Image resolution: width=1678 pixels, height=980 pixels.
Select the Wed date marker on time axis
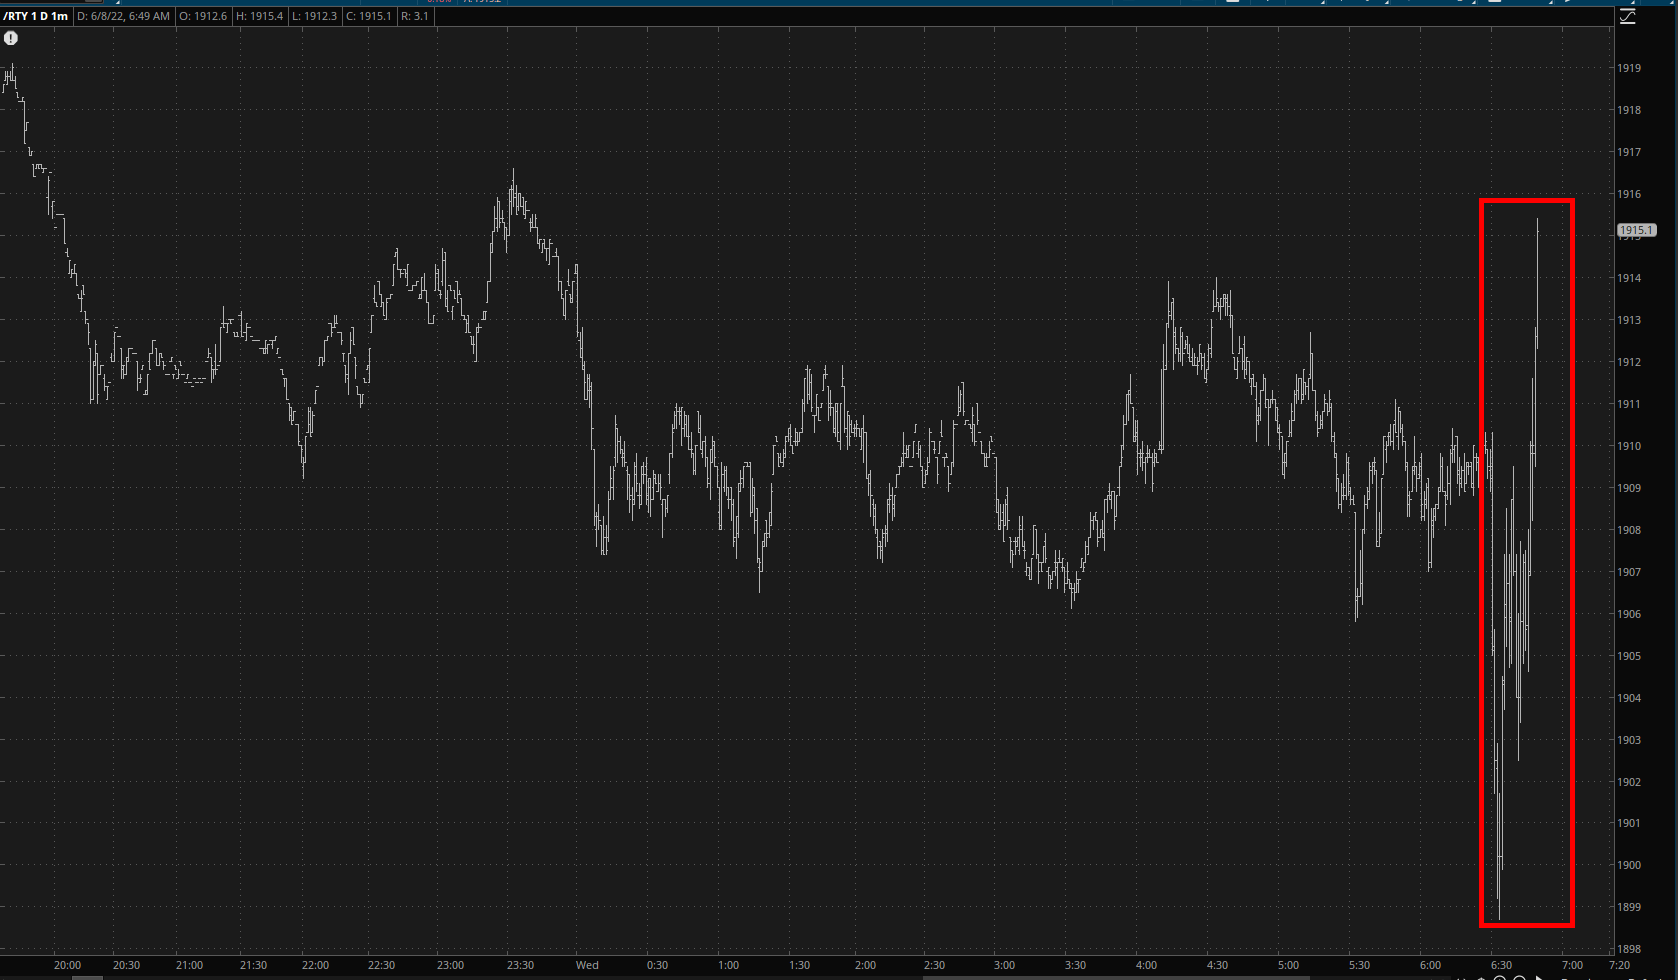(x=587, y=965)
